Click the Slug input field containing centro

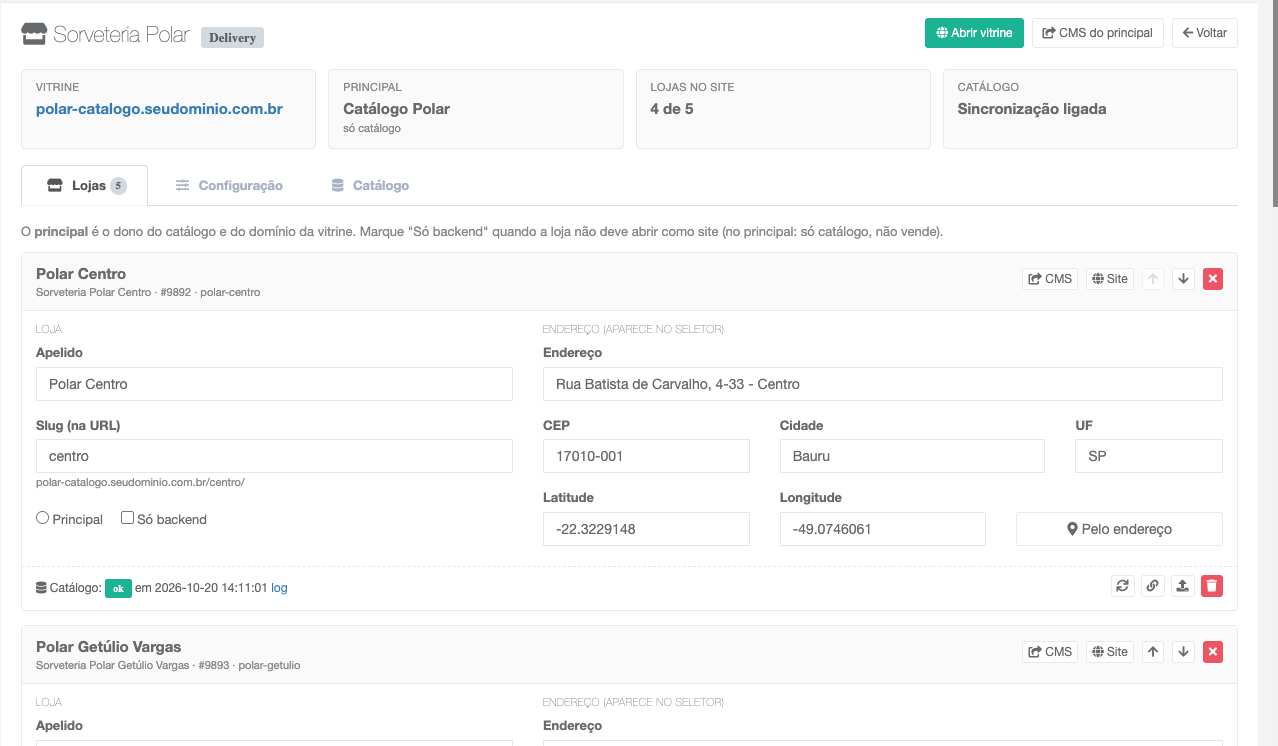(x=274, y=456)
